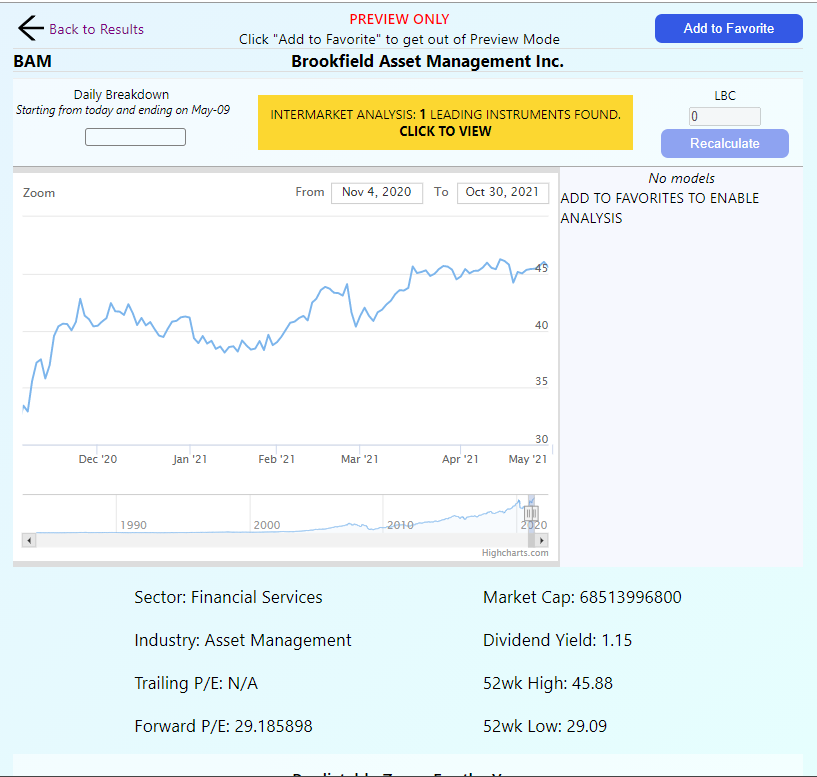Click the LBC label
Viewport: 817px width, 777px height.
tap(724, 96)
